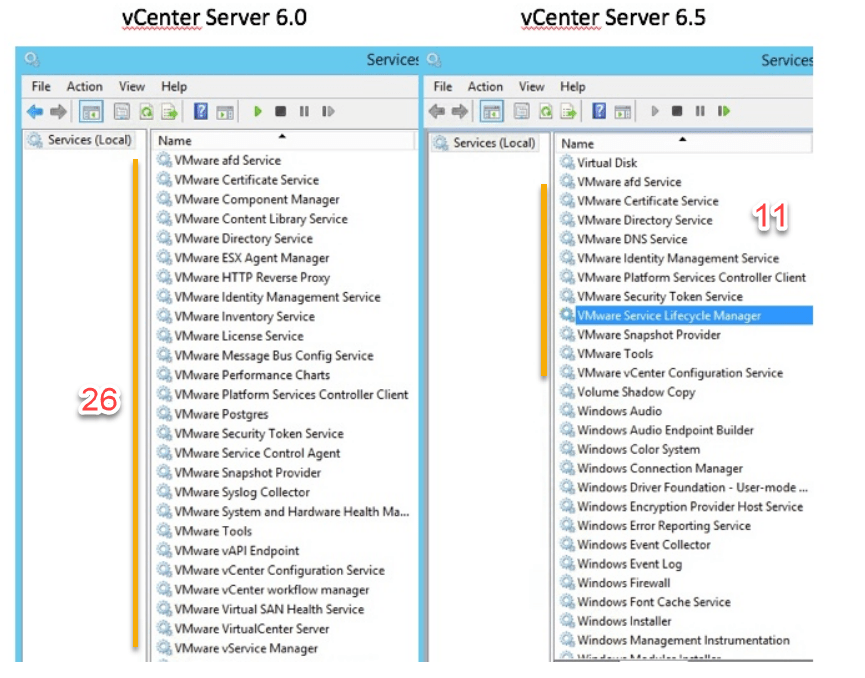This screenshot has height=678, width=865.
Task: Open the Action menu in left window
Action: pyautogui.click(x=85, y=87)
